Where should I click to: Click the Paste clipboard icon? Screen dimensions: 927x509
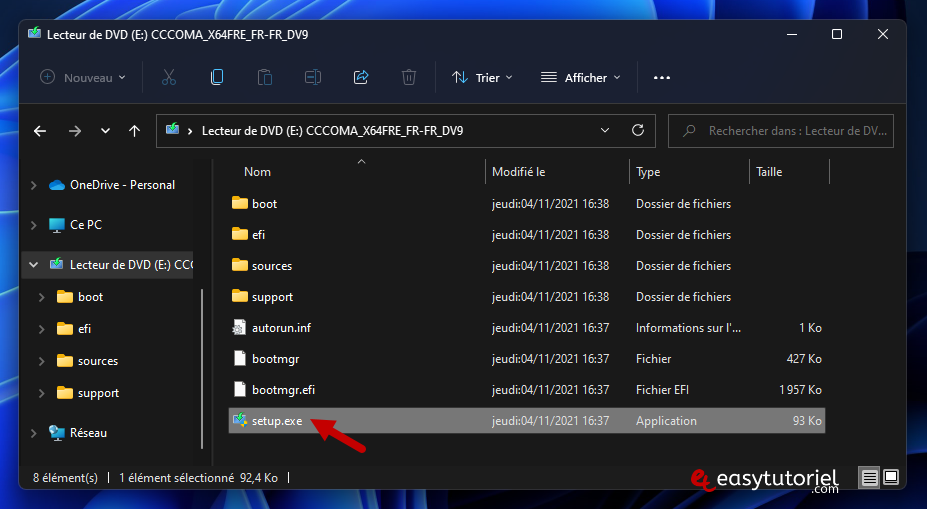coord(265,77)
